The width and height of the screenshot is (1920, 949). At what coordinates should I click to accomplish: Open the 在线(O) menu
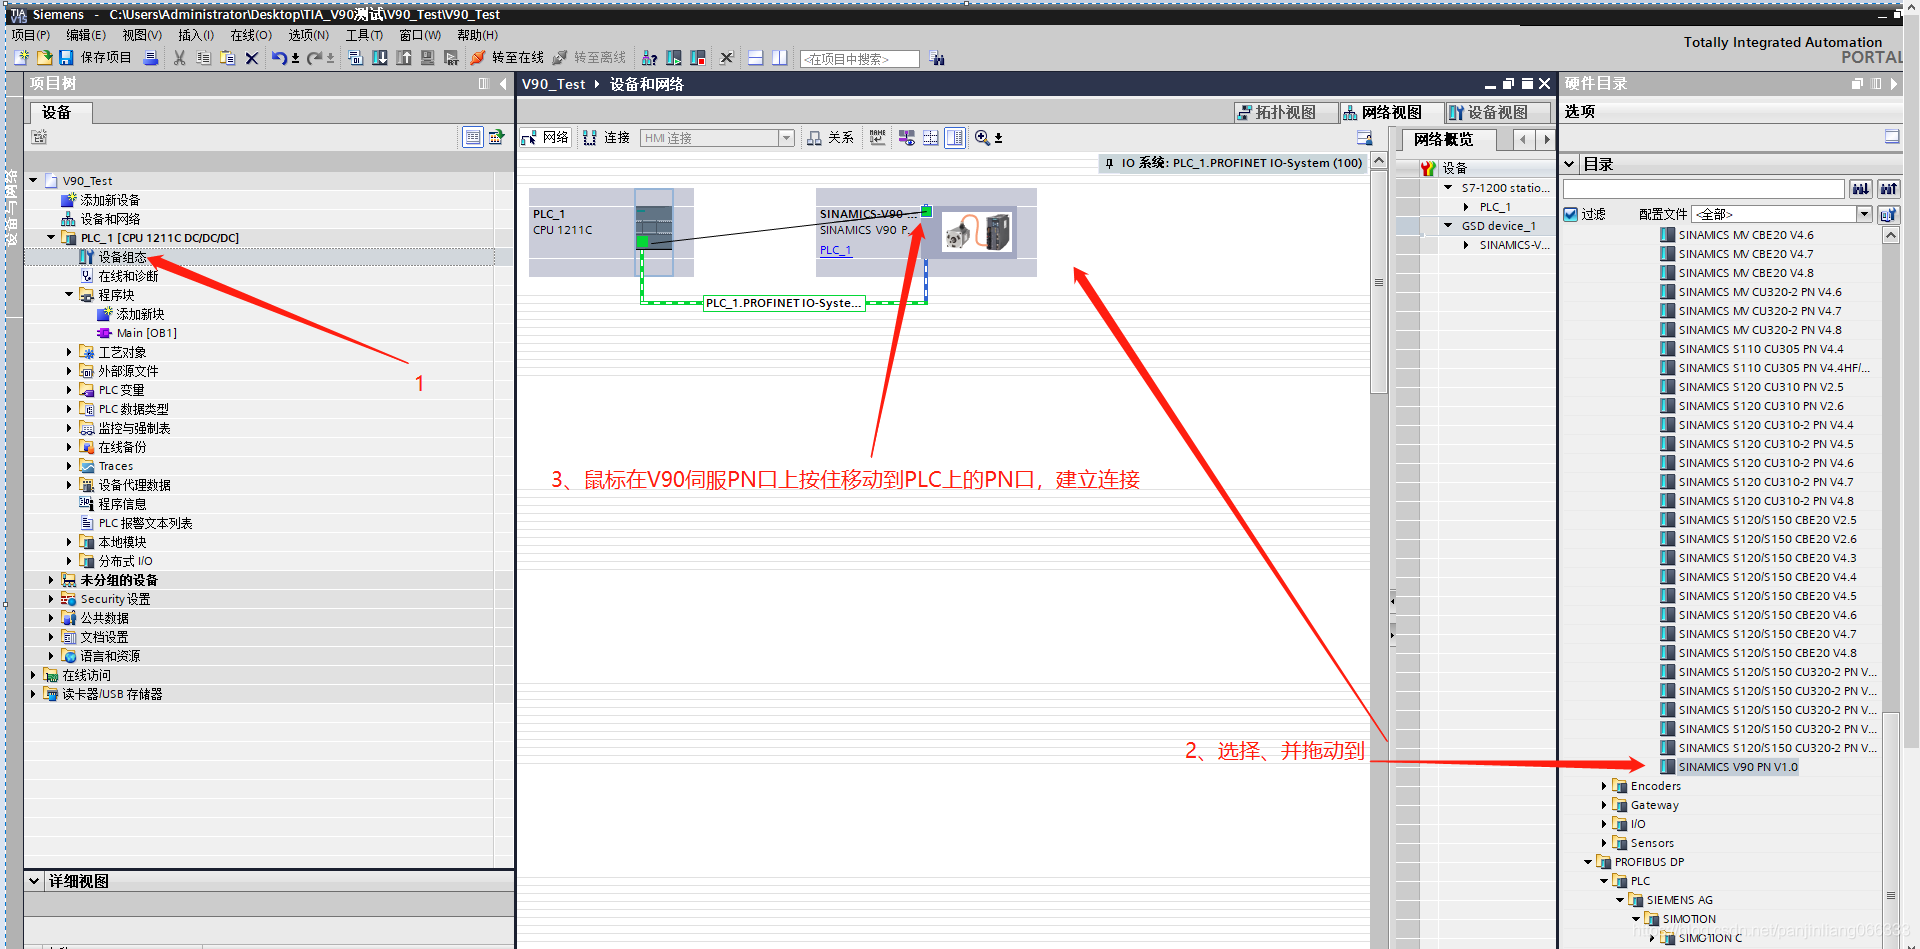click(x=251, y=35)
